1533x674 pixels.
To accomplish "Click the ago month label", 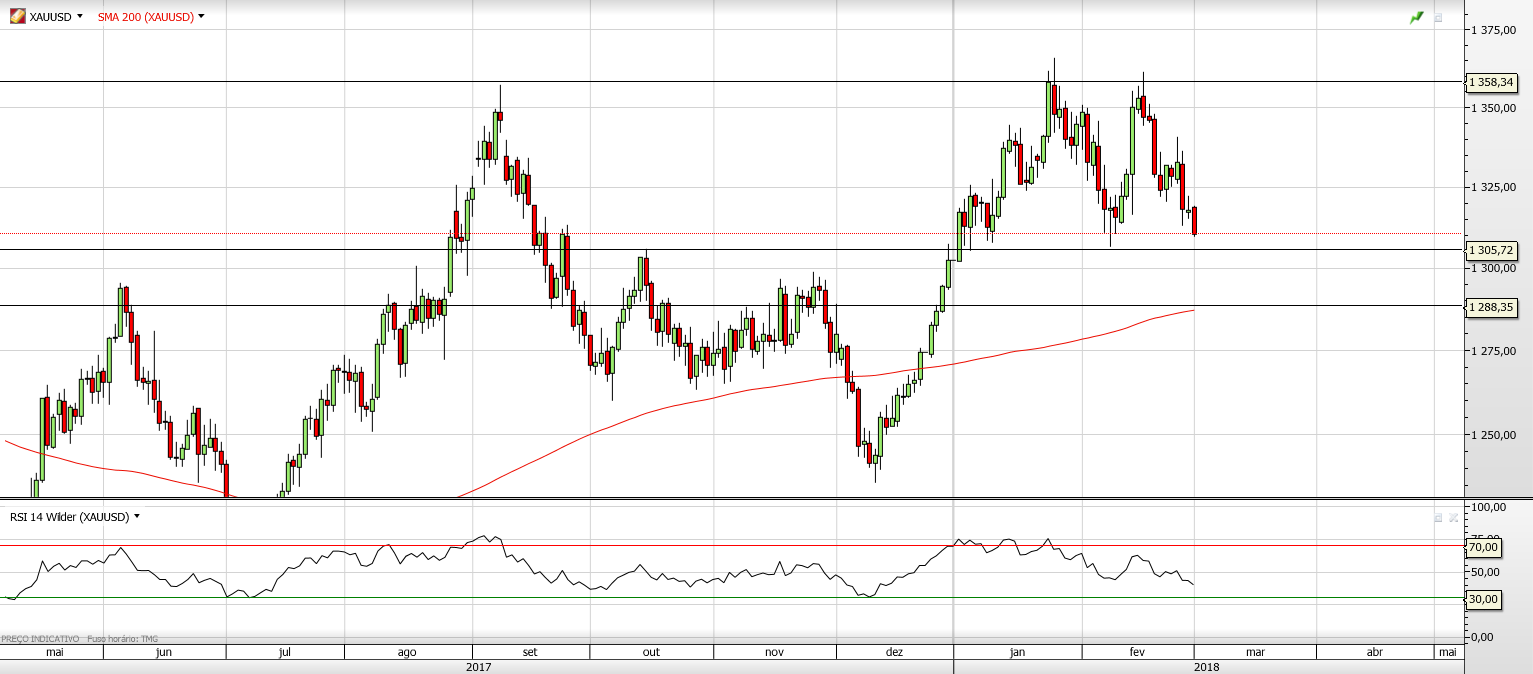I will coord(407,652).
